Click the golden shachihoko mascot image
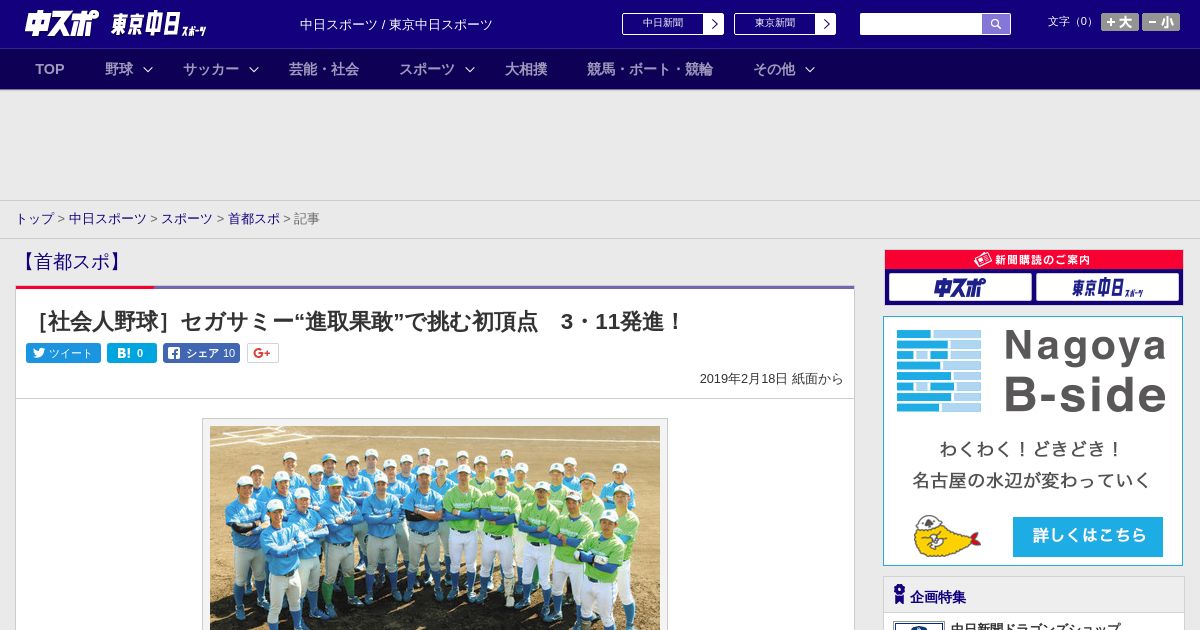This screenshot has width=1200, height=630. 946,537
